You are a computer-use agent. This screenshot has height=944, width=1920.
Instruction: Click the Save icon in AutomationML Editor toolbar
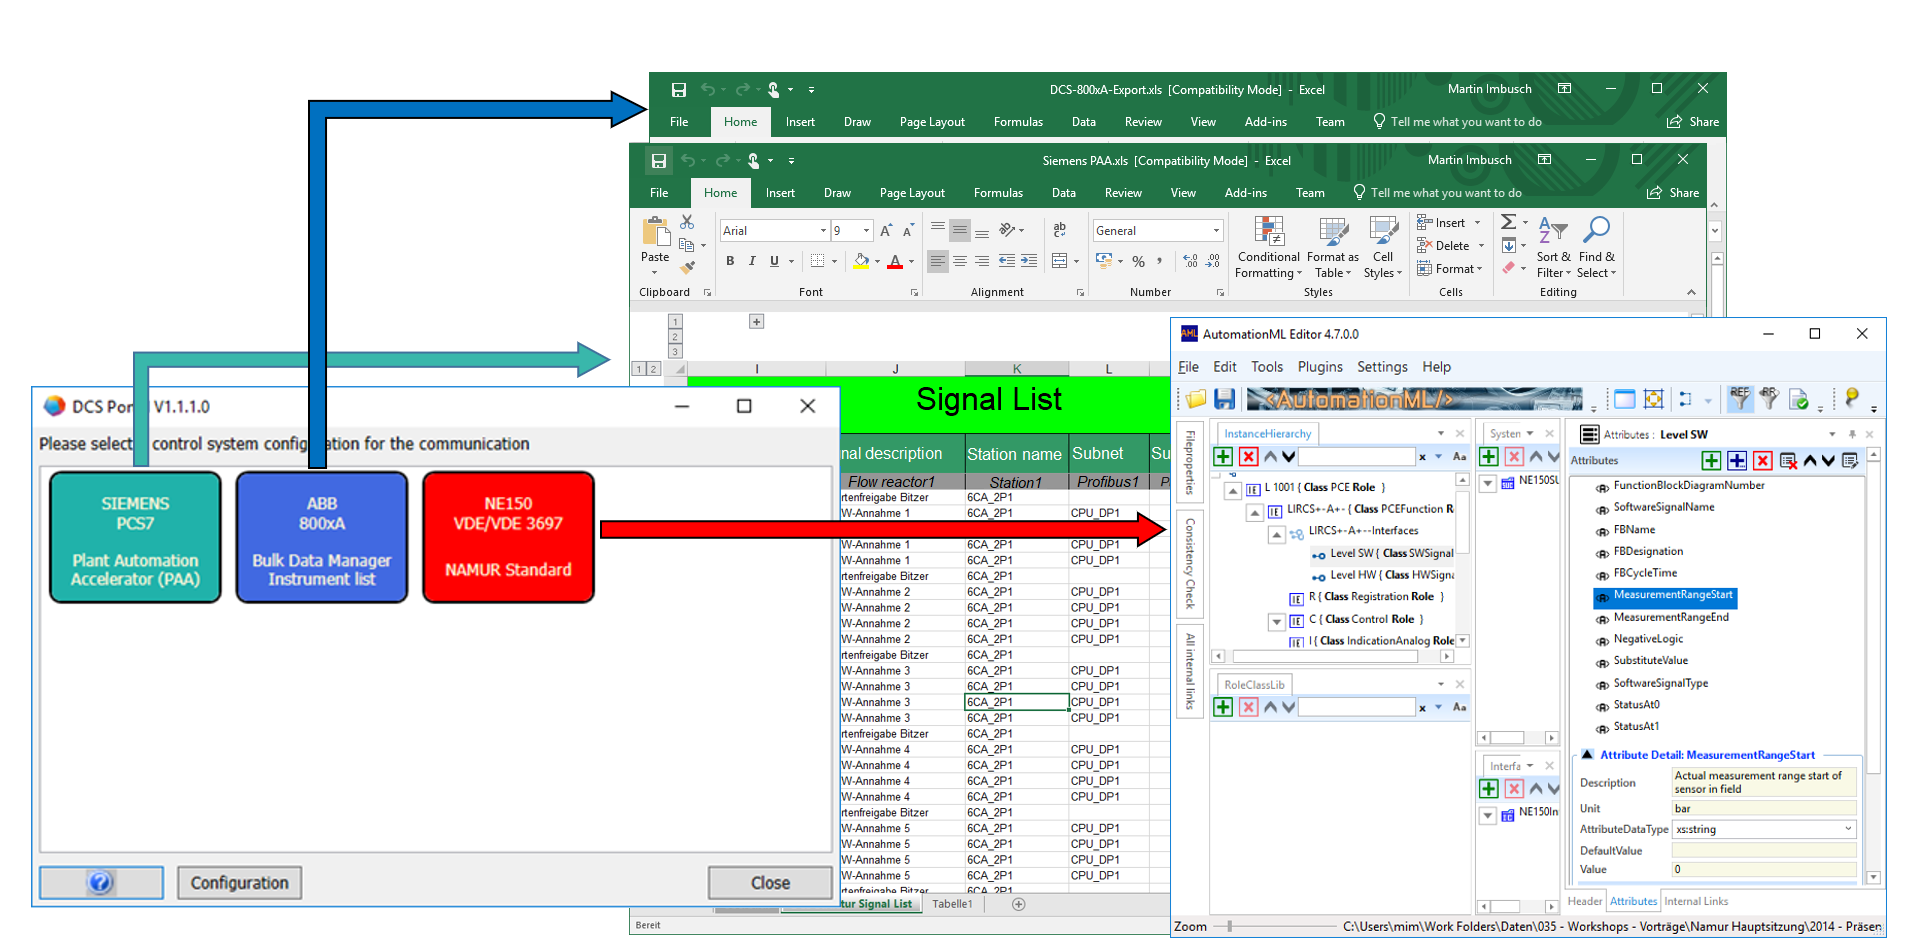[1224, 399]
